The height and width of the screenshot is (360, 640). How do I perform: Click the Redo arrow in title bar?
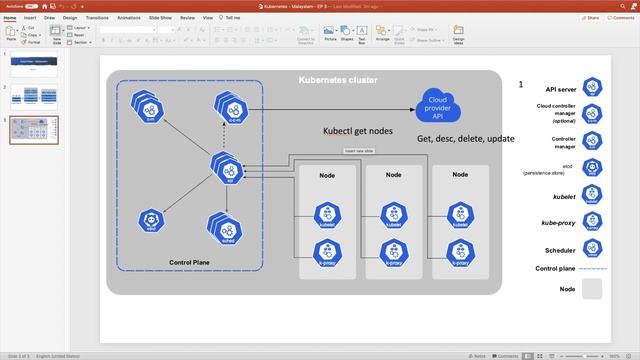[73, 6]
